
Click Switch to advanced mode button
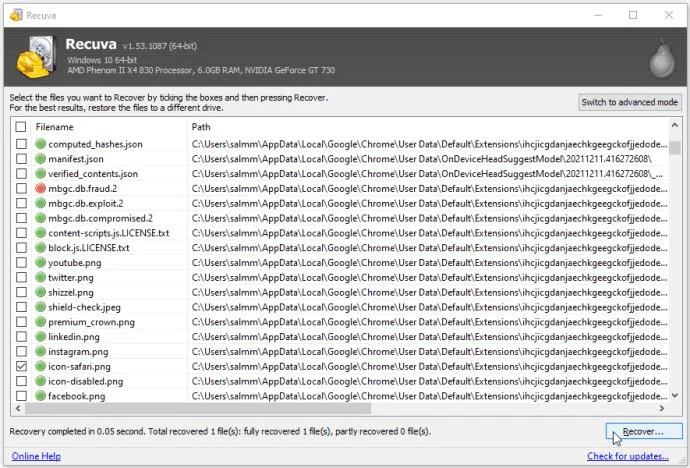click(629, 102)
